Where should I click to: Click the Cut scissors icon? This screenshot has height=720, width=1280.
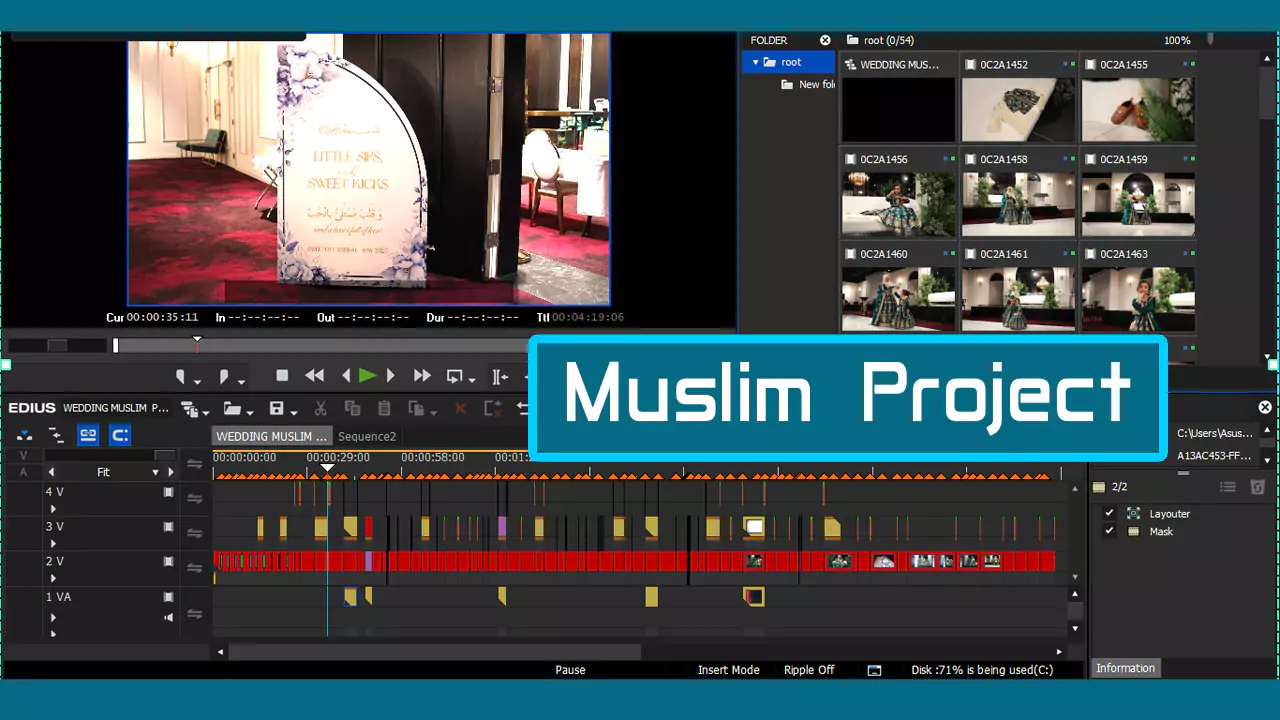point(321,409)
